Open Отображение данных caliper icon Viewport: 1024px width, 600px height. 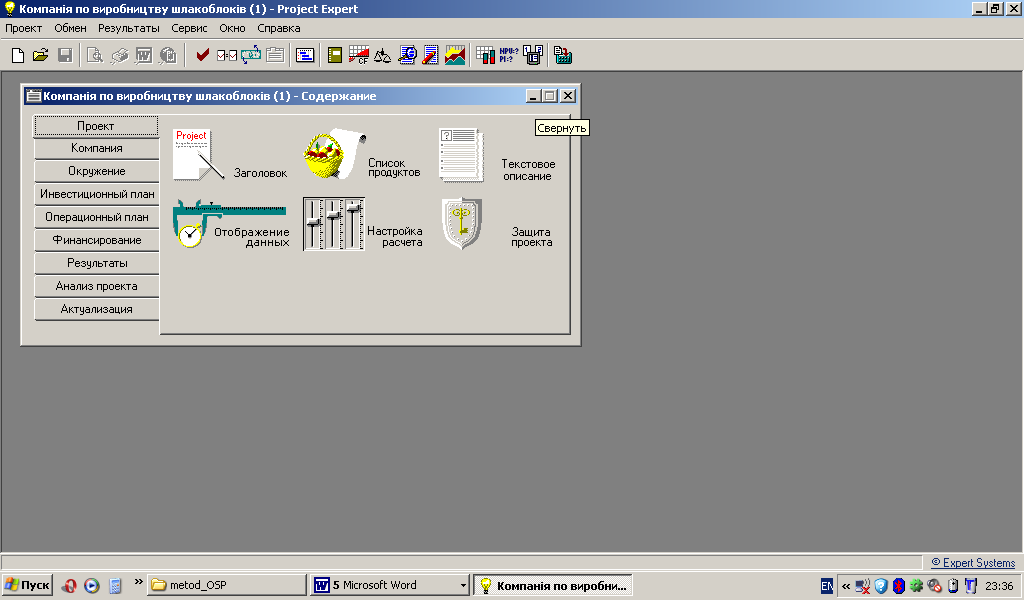pos(229,223)
